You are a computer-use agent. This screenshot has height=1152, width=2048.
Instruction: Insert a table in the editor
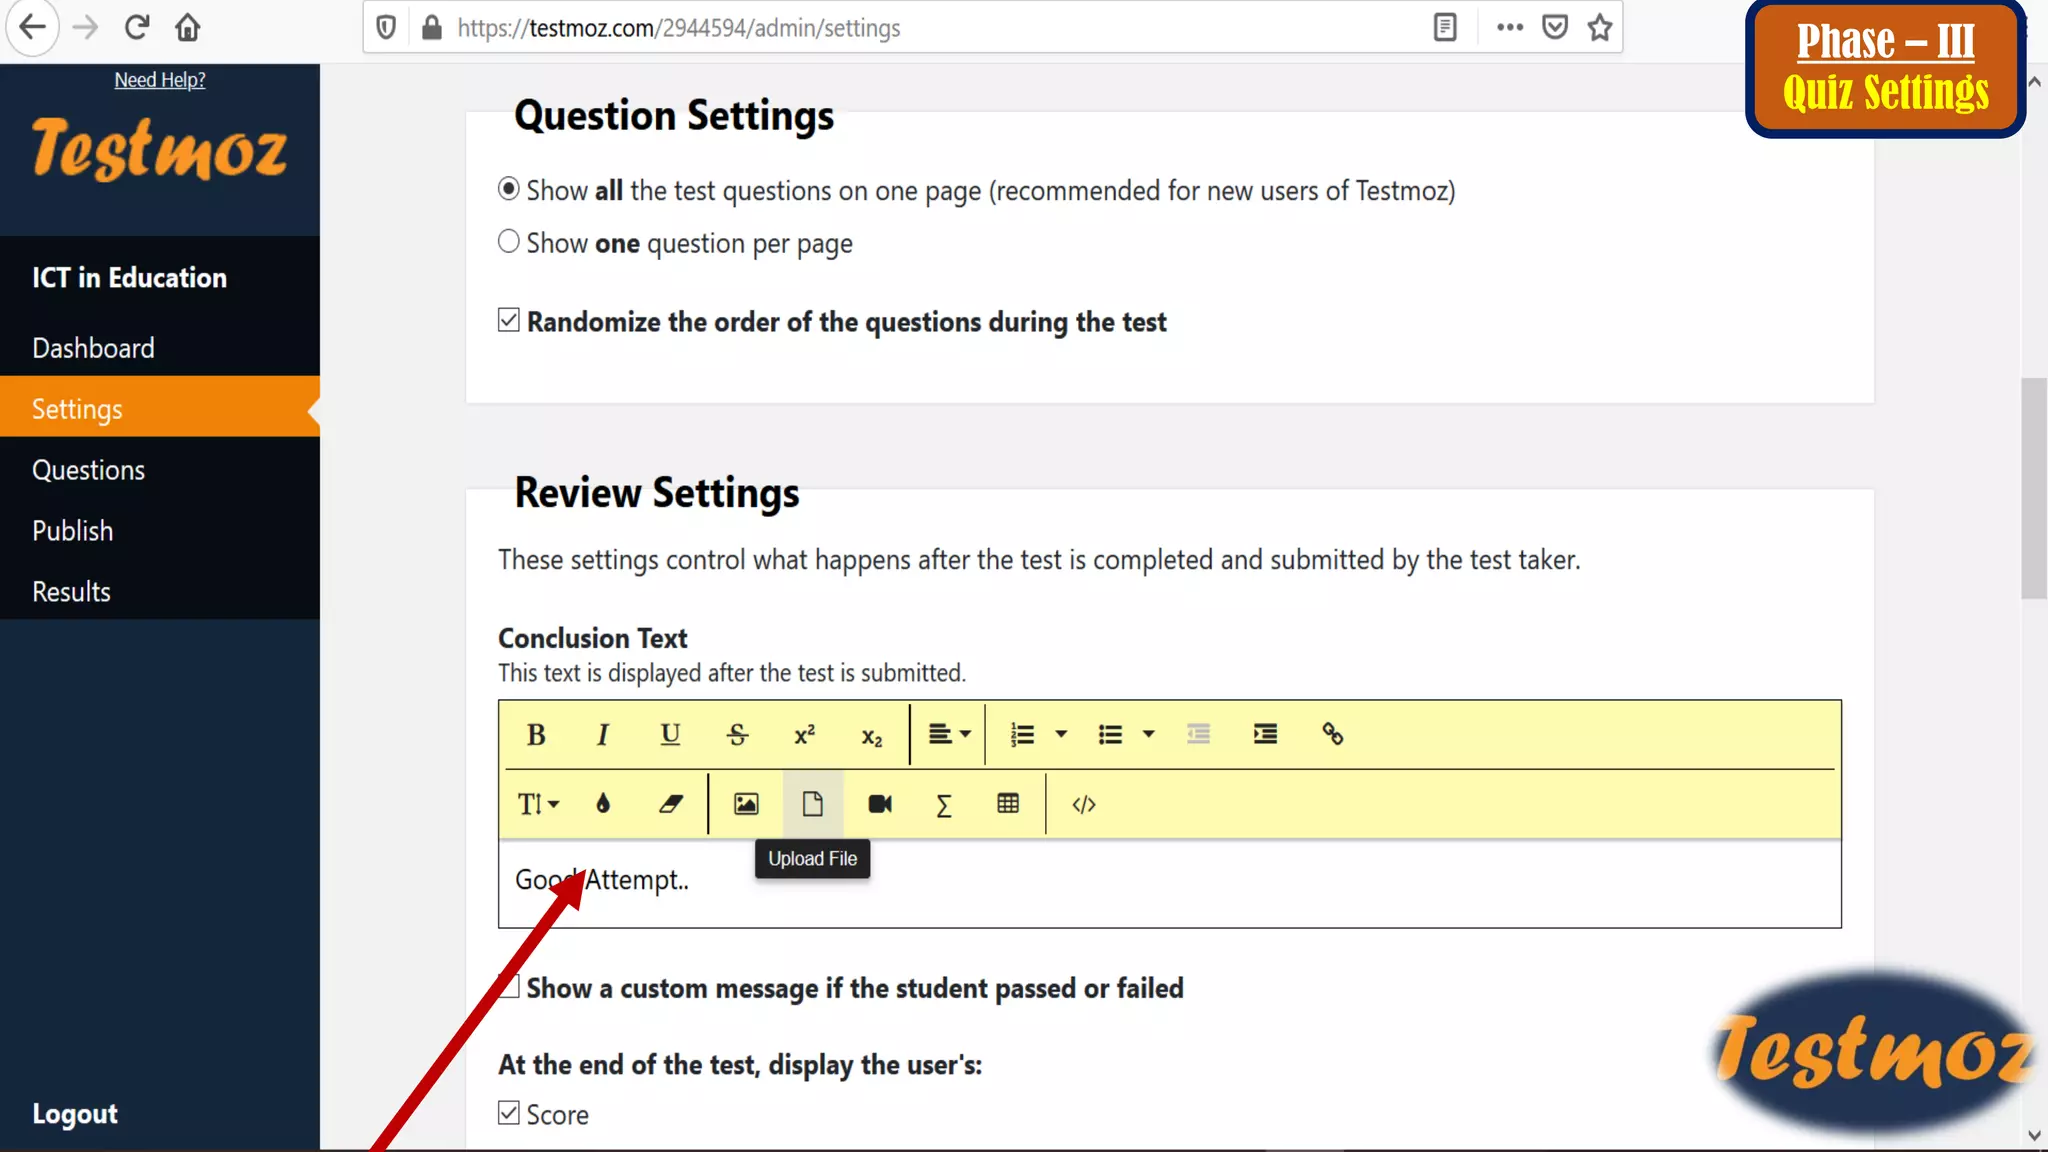(1008, 804)
